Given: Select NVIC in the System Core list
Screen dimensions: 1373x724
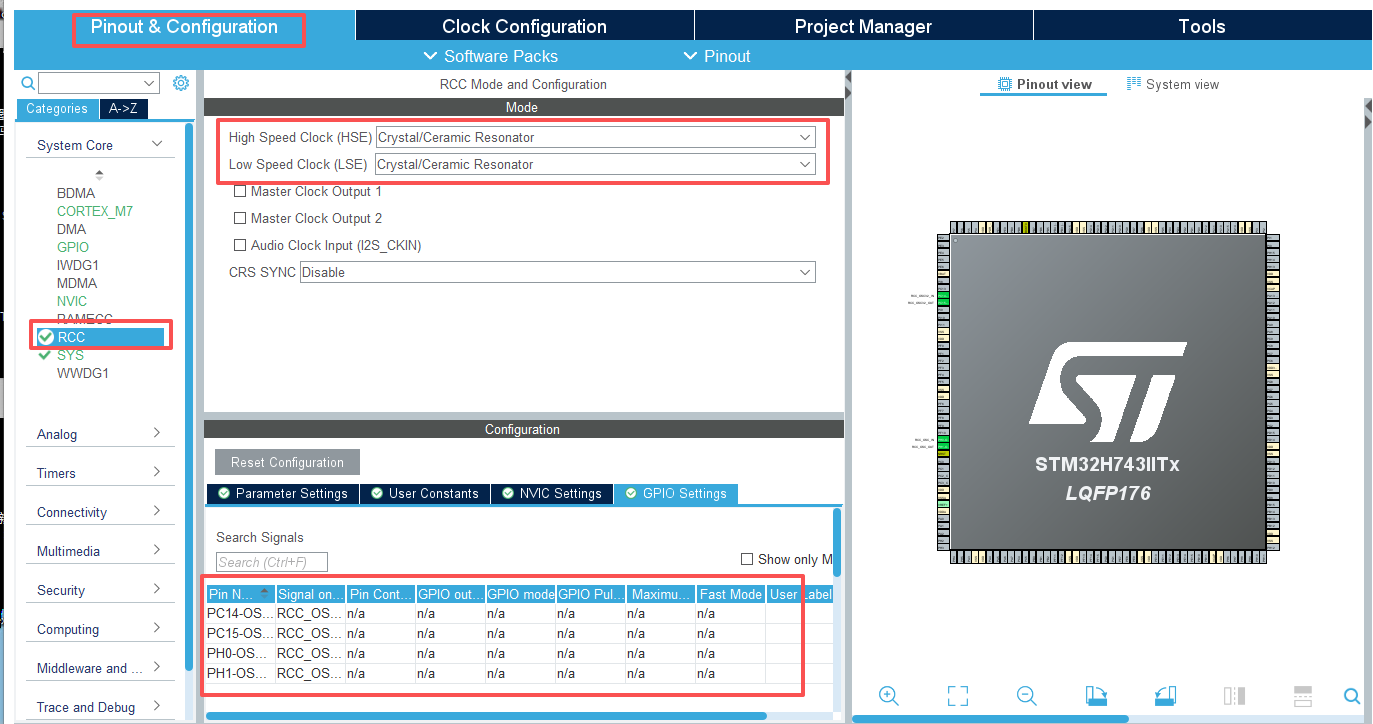Looking at the screenshot, I should (72, 301).
